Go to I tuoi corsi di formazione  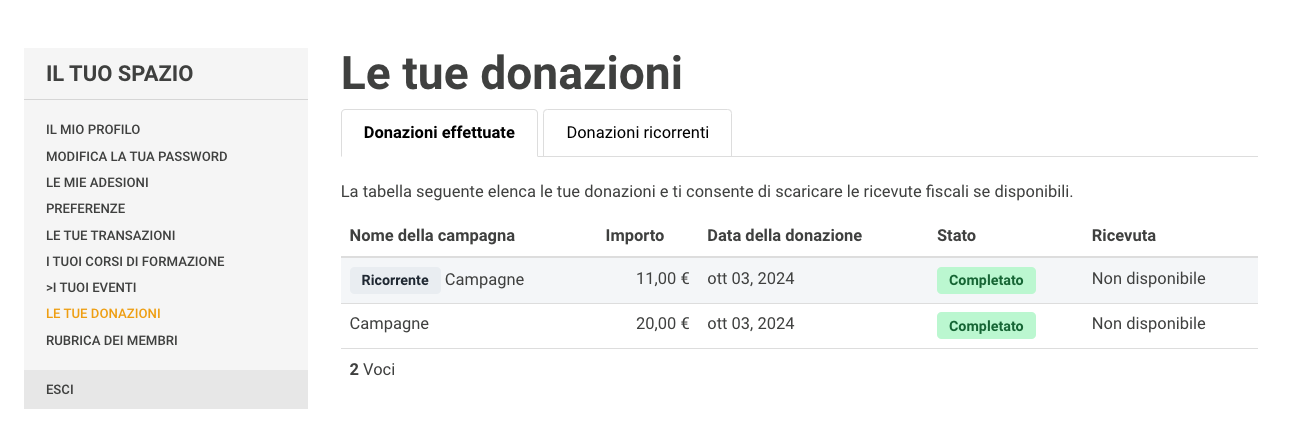click(135, 261)
